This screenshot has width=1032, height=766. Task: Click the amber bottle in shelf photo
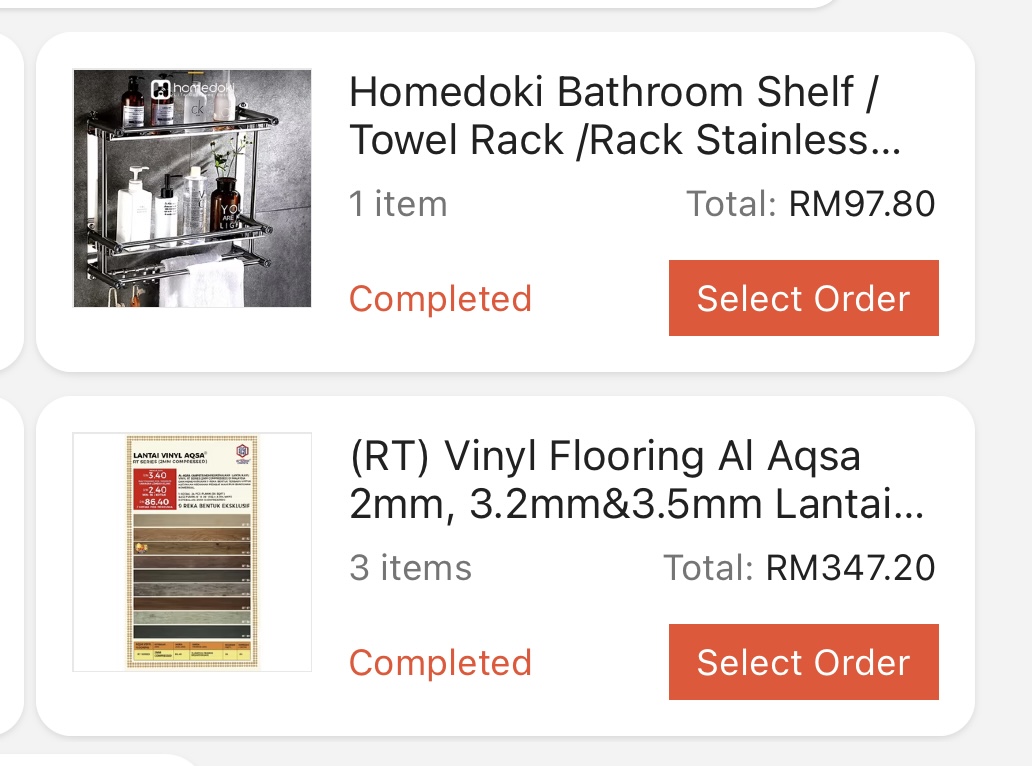[x=226, y=203]
